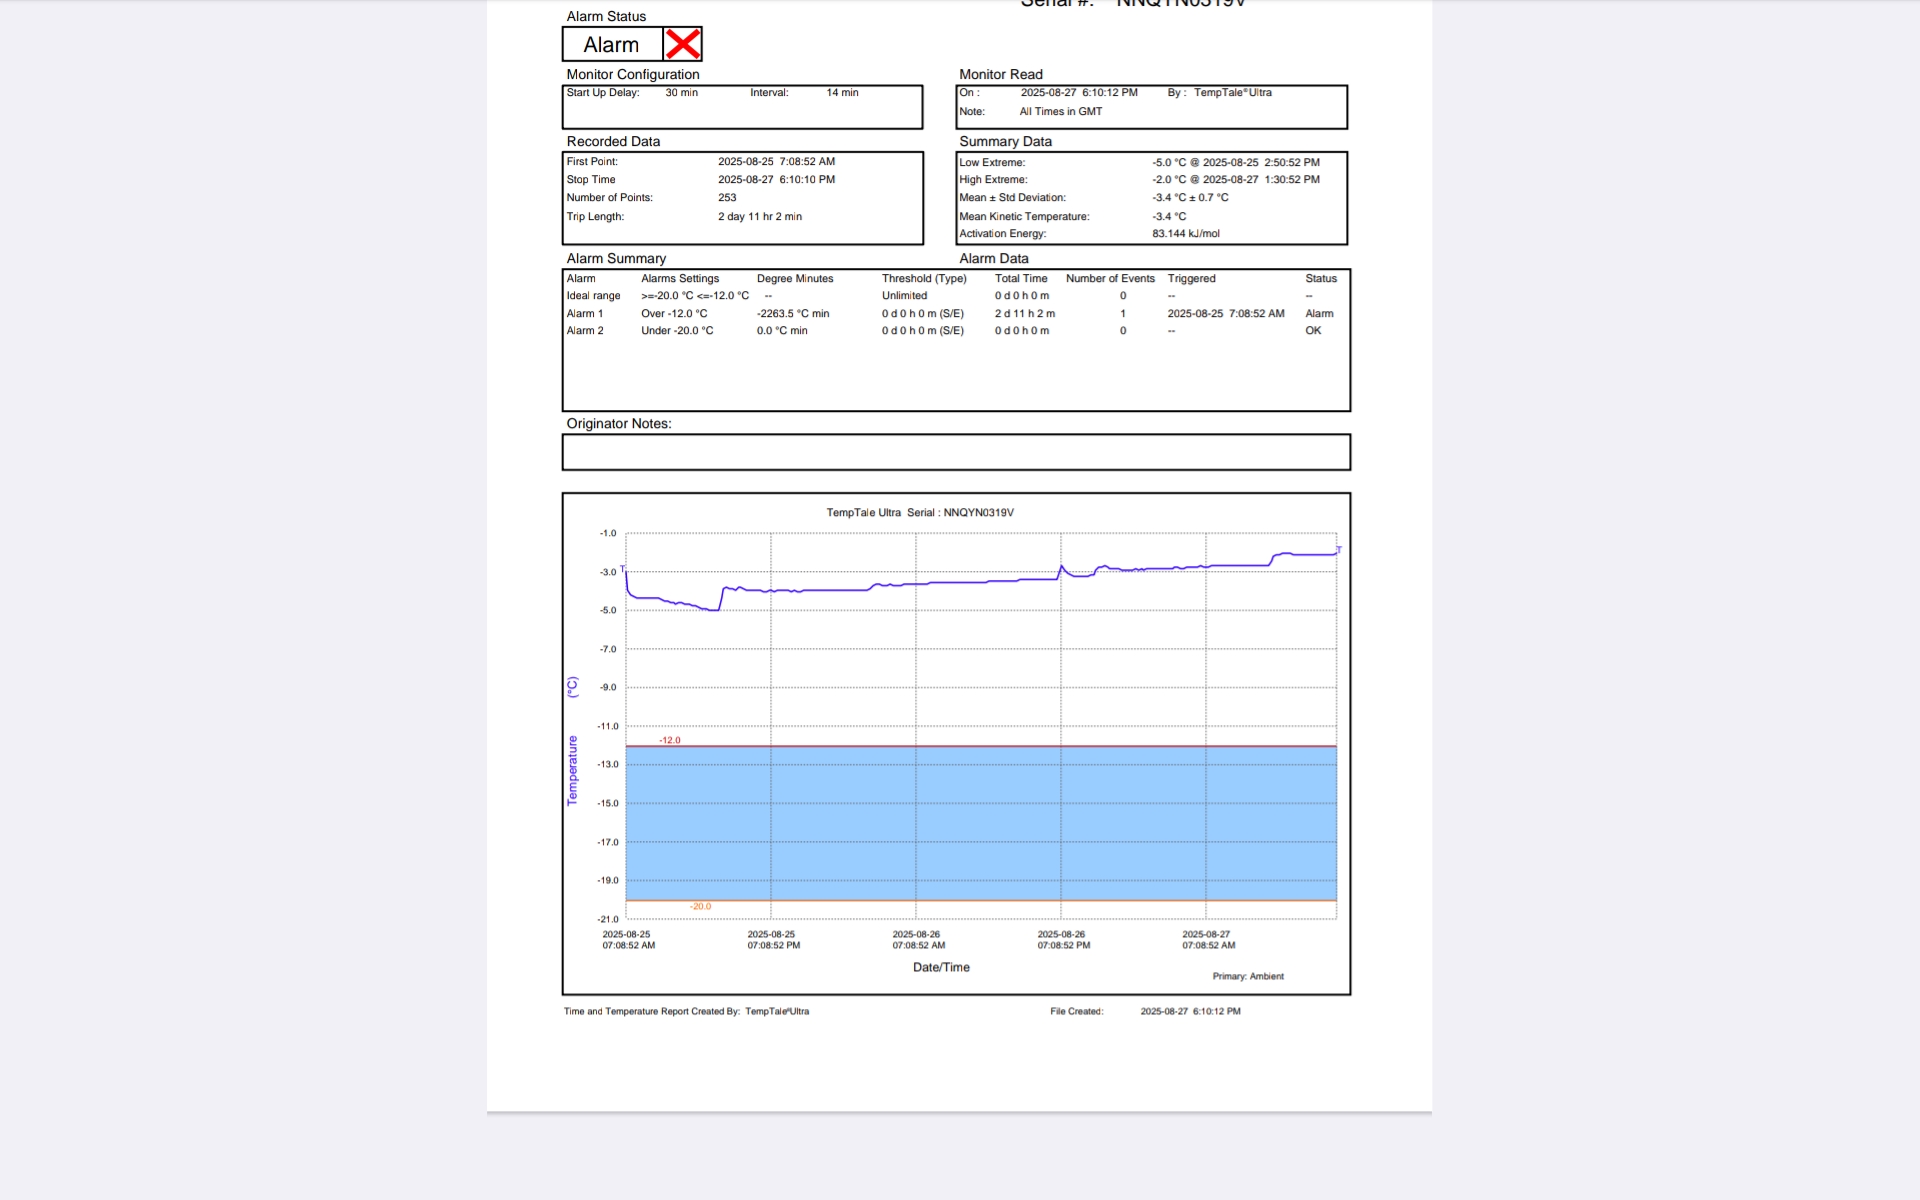Click the 2025-08-25 07:08:52 PM axis label
This screenshot has height=1200, width=1920.
point(772,940)
